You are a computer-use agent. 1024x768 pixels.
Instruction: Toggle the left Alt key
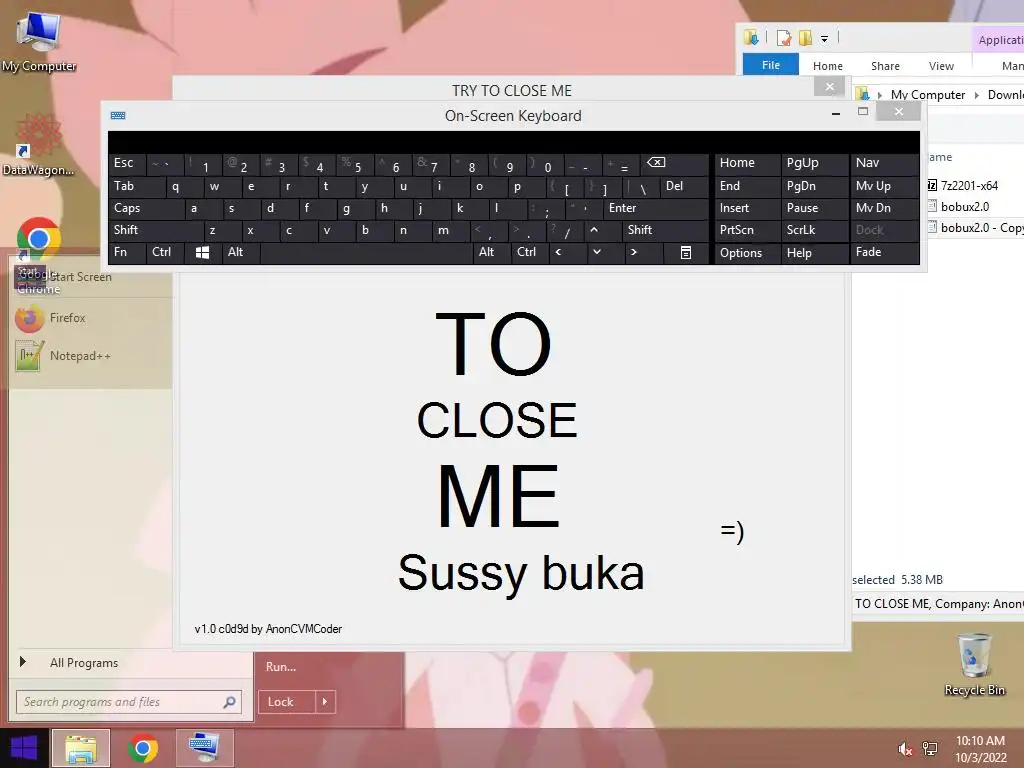pyautogui.click(x=240, y=252)
